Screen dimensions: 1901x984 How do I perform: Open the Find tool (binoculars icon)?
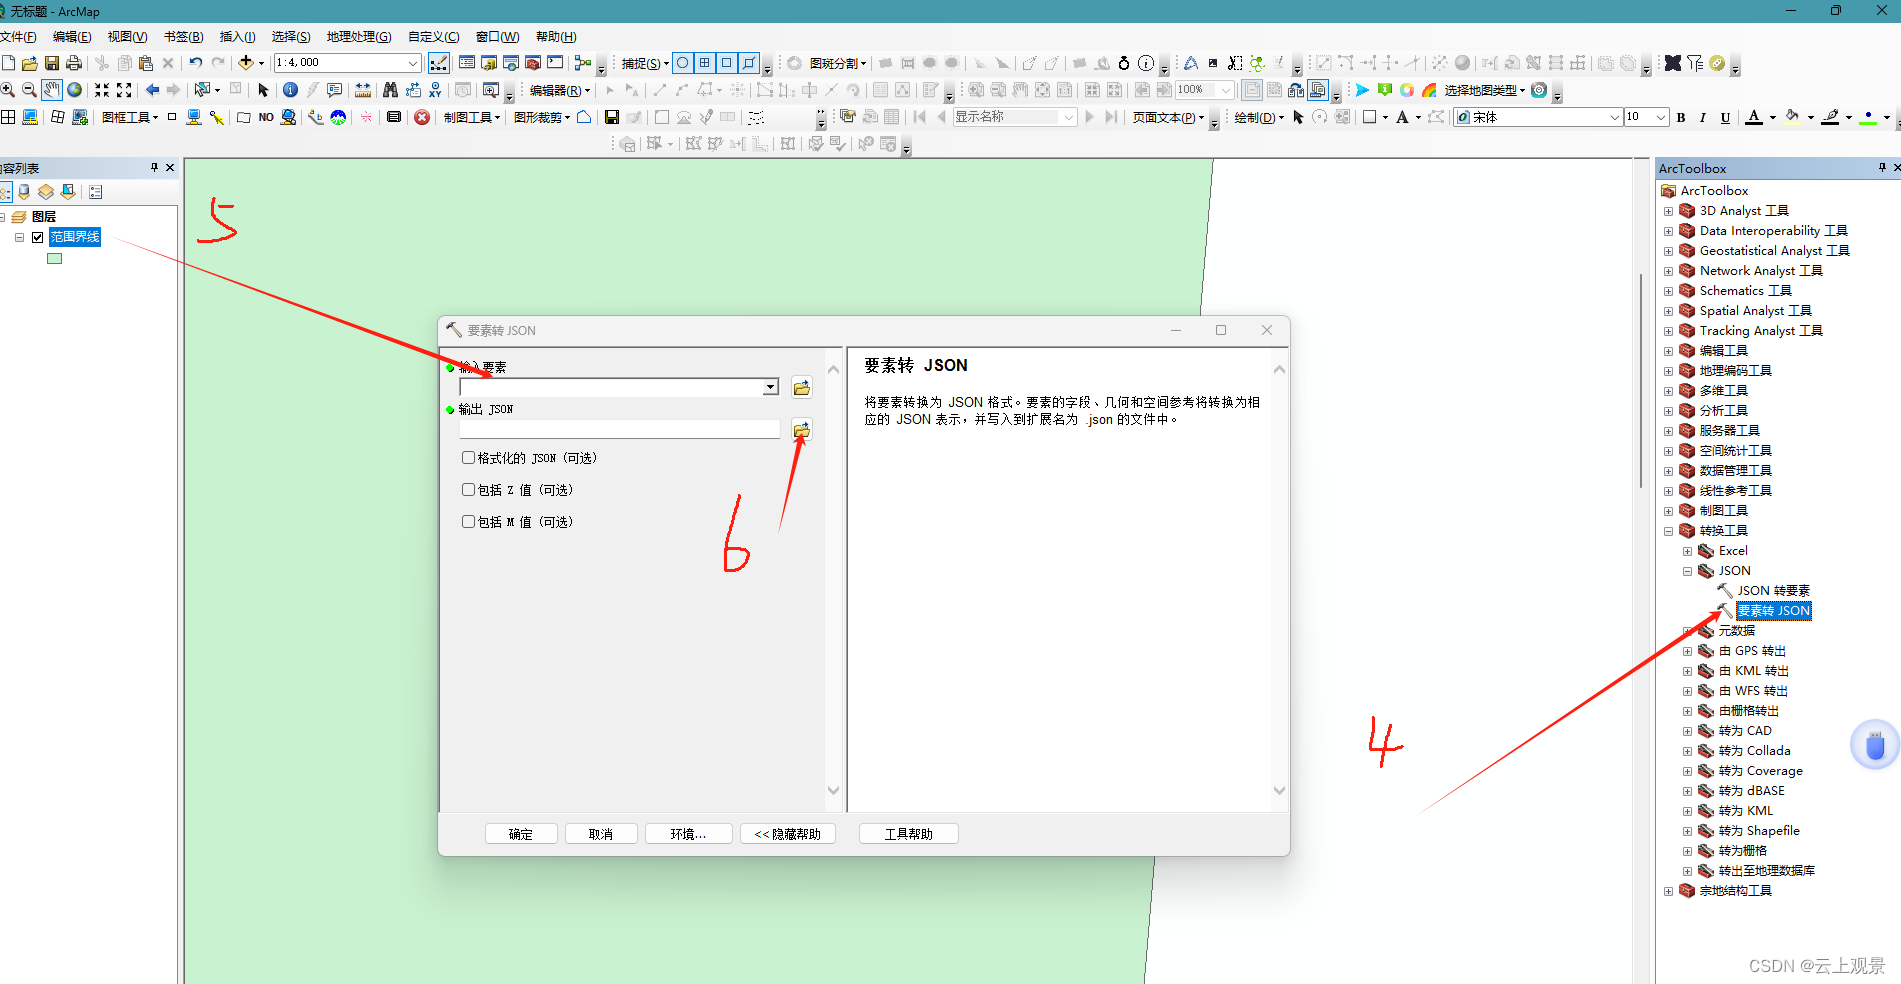tap(388, 89)
